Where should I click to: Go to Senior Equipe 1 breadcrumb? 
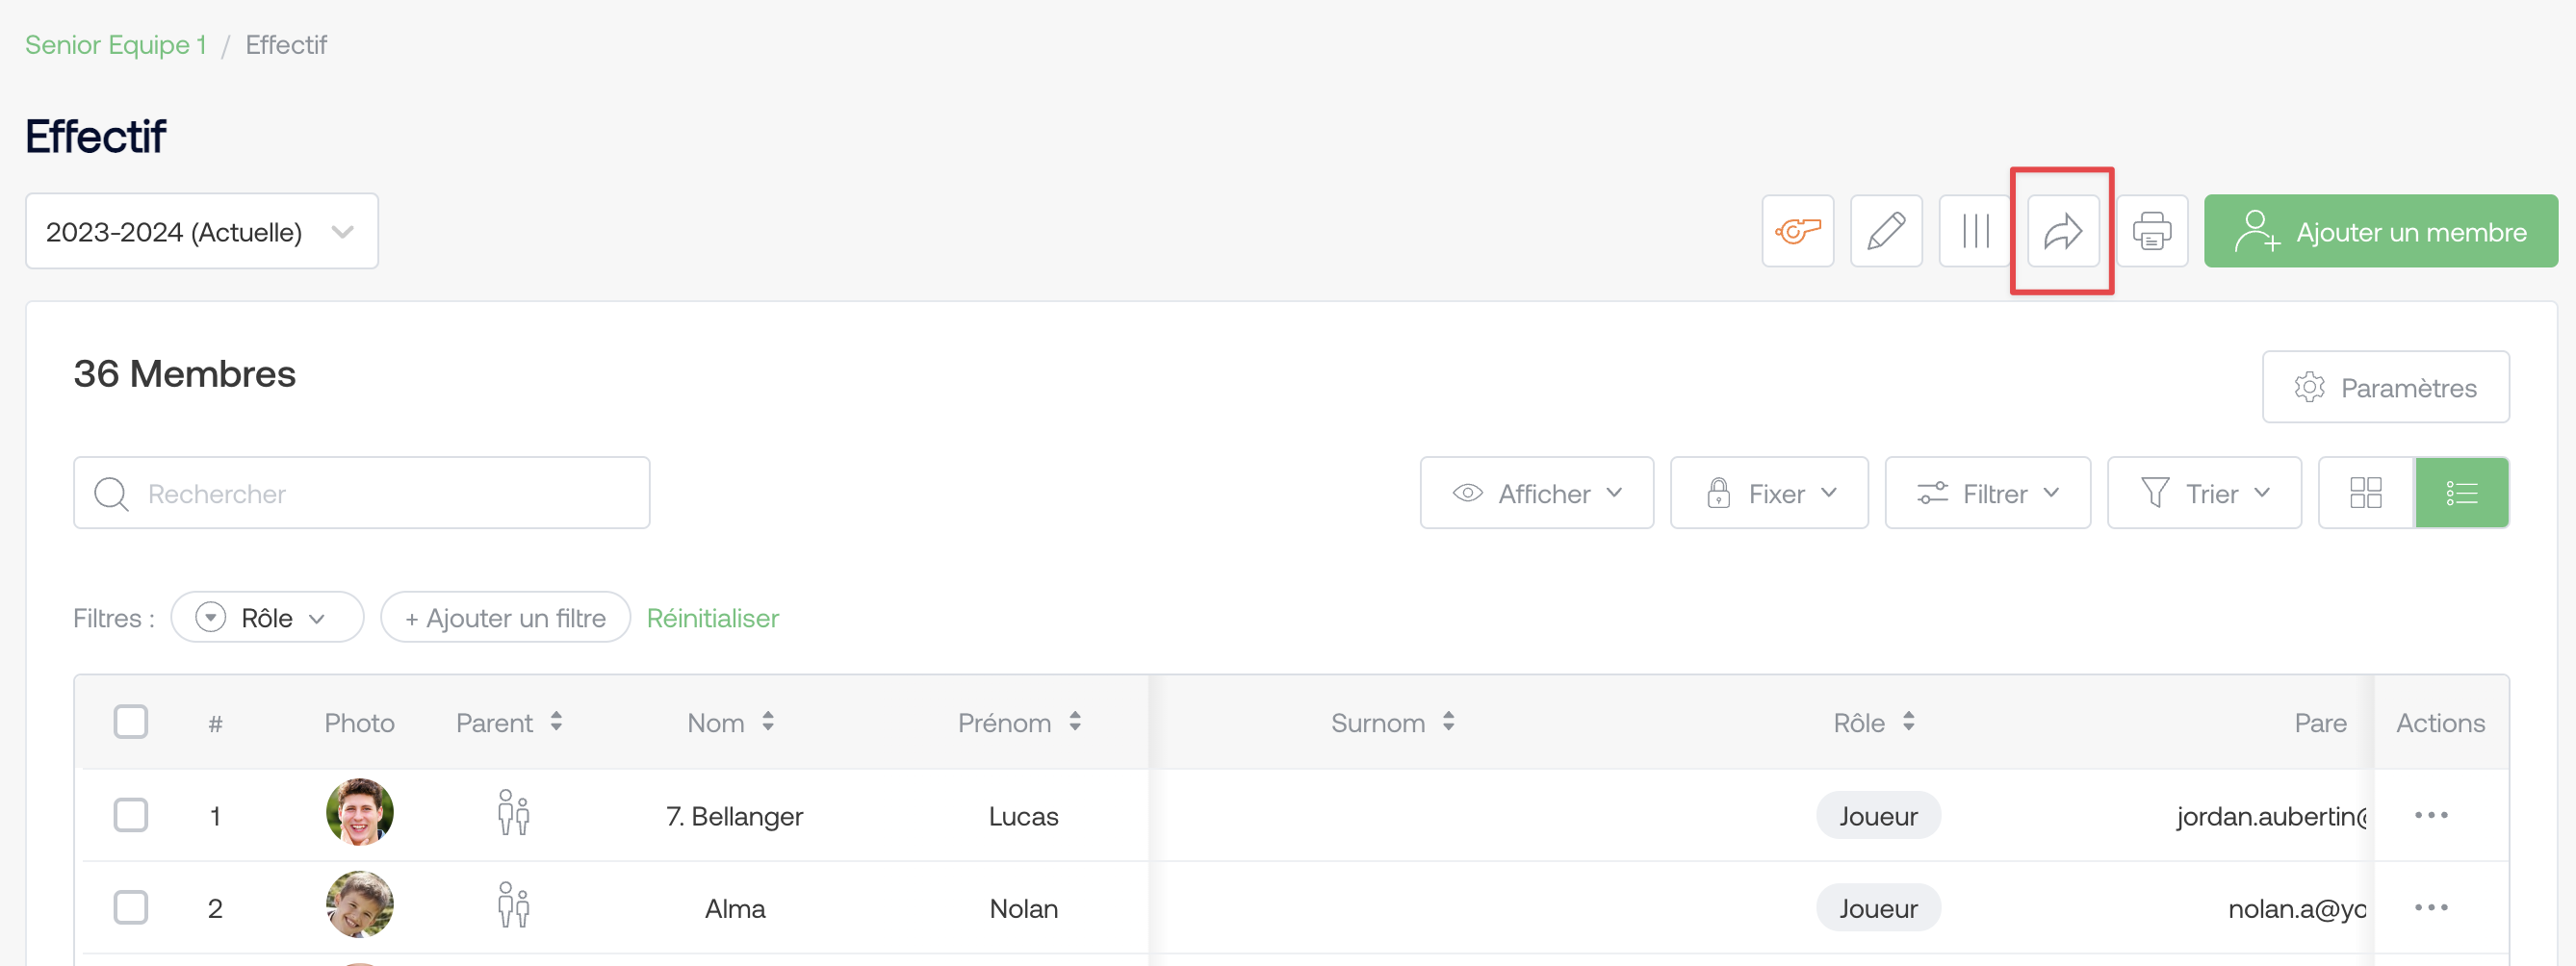click(x=116, y=45)
